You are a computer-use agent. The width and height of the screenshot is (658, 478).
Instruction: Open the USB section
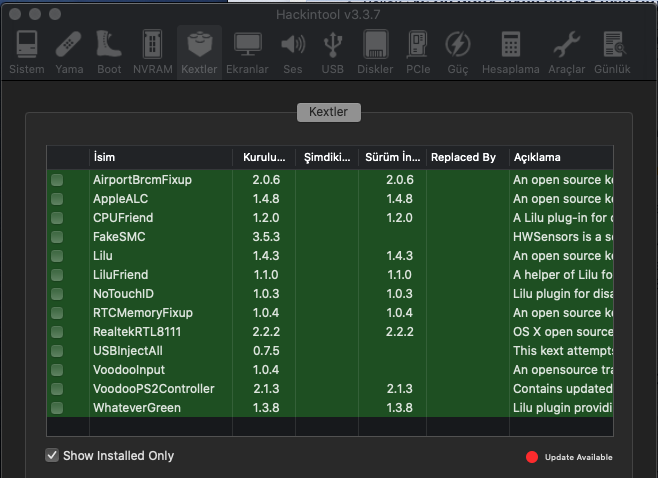(x=333, y=52)
